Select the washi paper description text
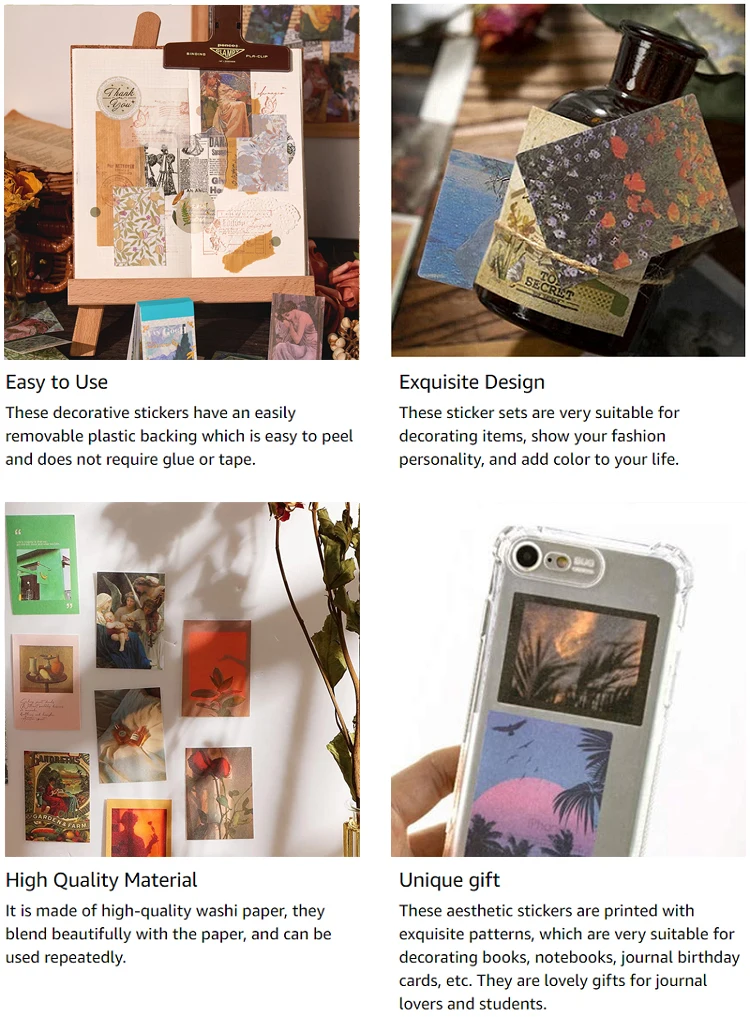The image size is (750, 1017). pyautogui.click(x=169, y=934)
